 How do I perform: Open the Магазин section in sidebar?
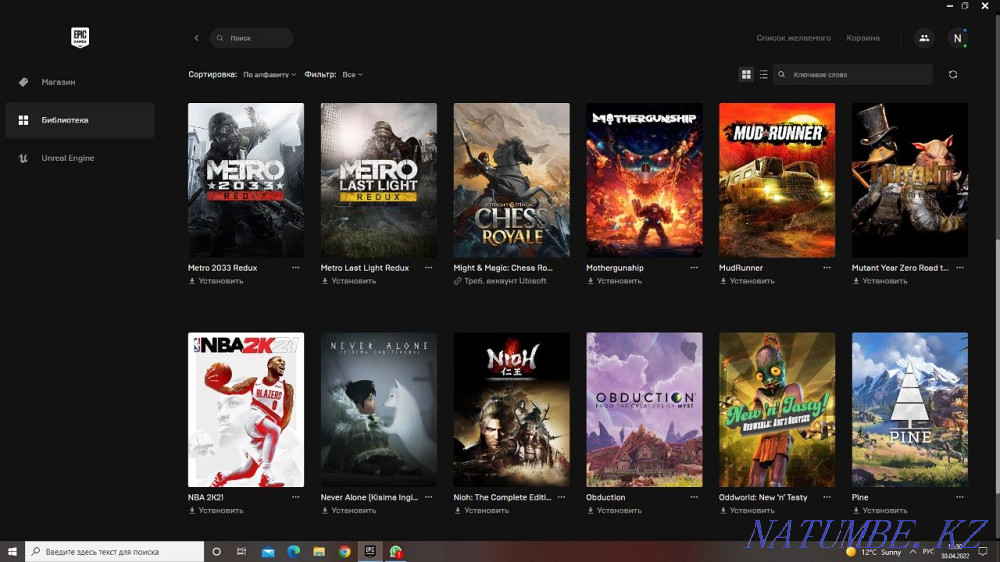[x=58, y=82]
